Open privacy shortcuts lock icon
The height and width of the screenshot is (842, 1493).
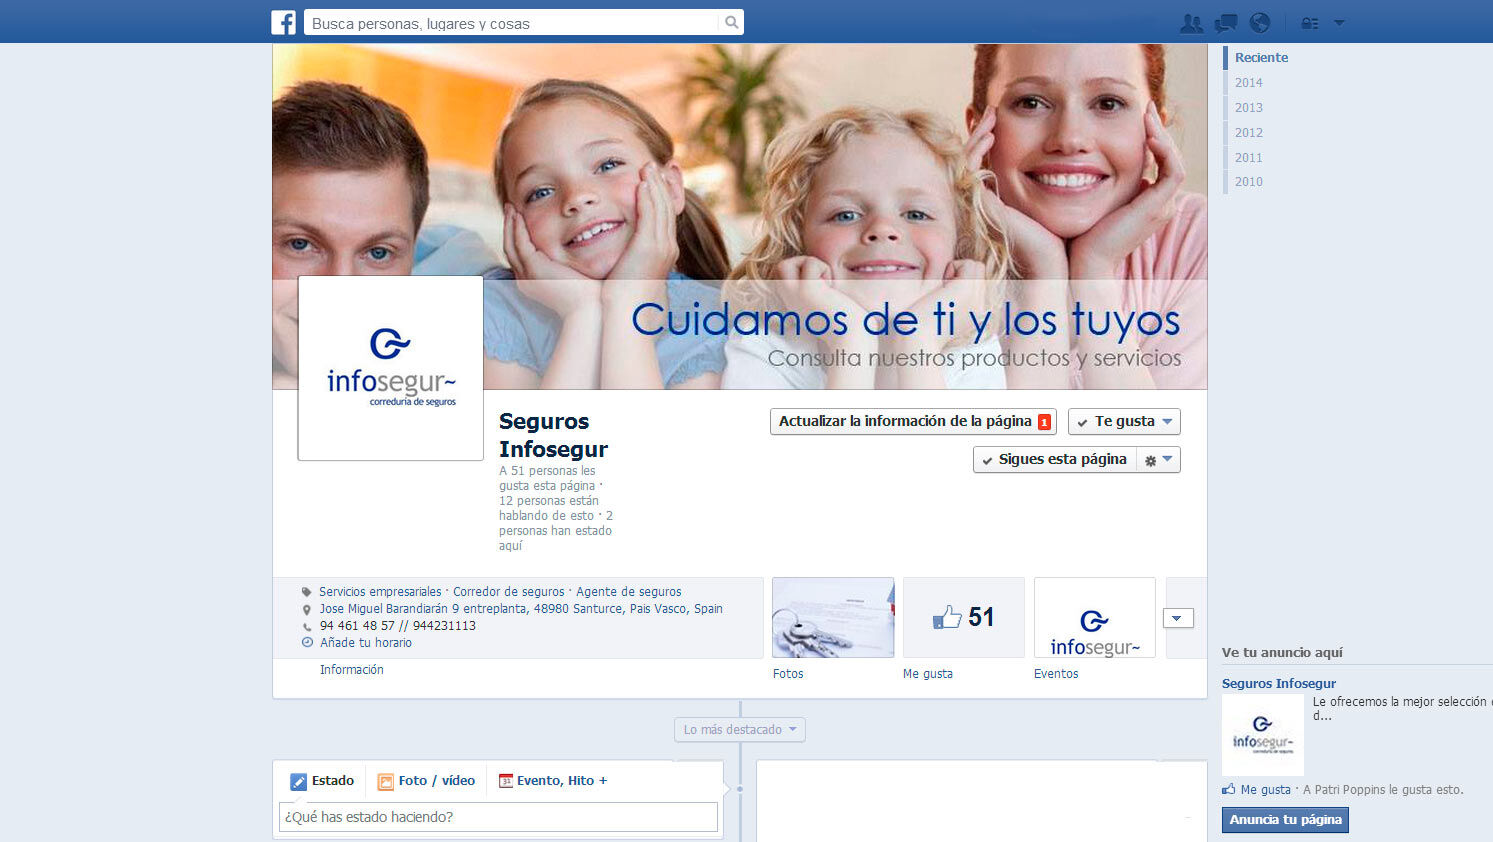tap(1309, 23)
